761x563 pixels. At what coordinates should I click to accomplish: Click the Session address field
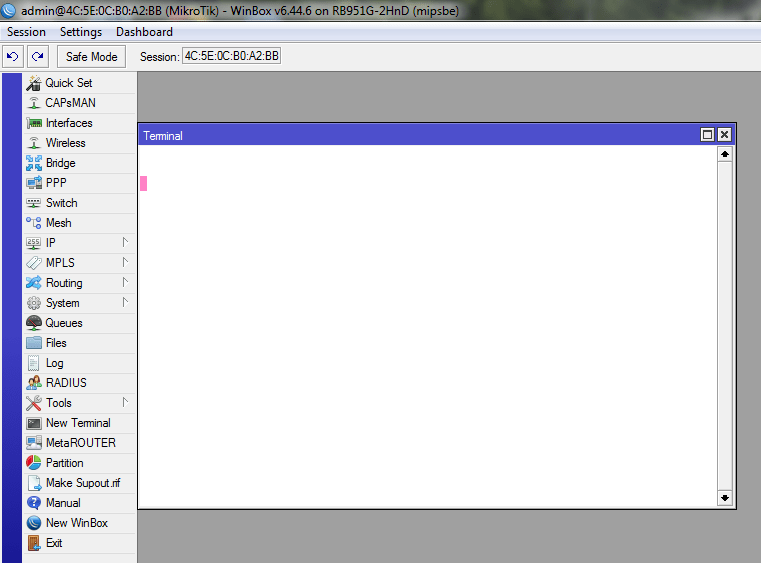(x=231, y=56)
